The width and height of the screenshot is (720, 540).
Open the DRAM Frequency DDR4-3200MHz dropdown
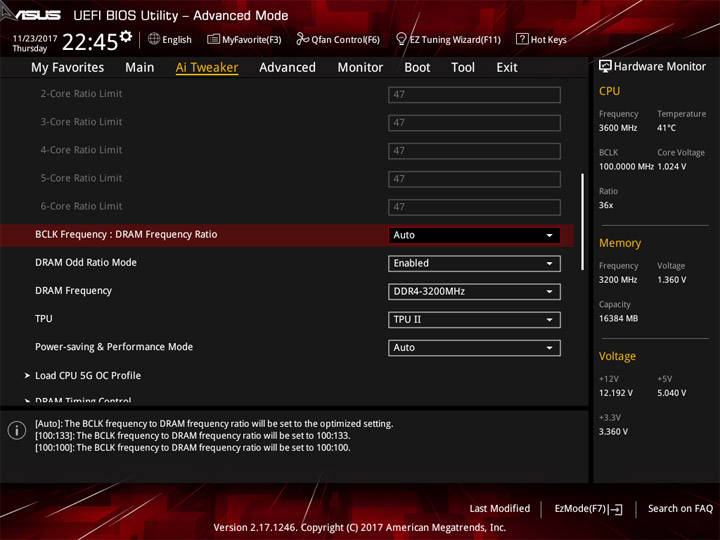coord(474,292)
